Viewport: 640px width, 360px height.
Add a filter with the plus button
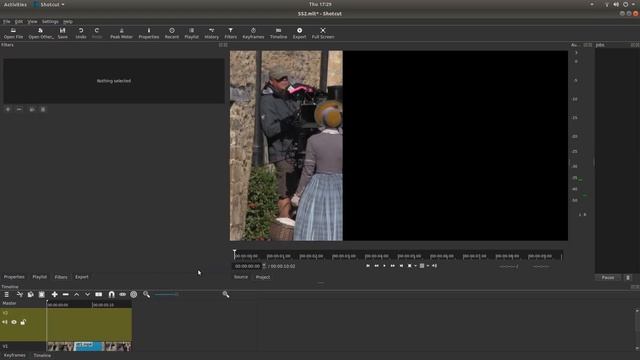tap(8, 109)
